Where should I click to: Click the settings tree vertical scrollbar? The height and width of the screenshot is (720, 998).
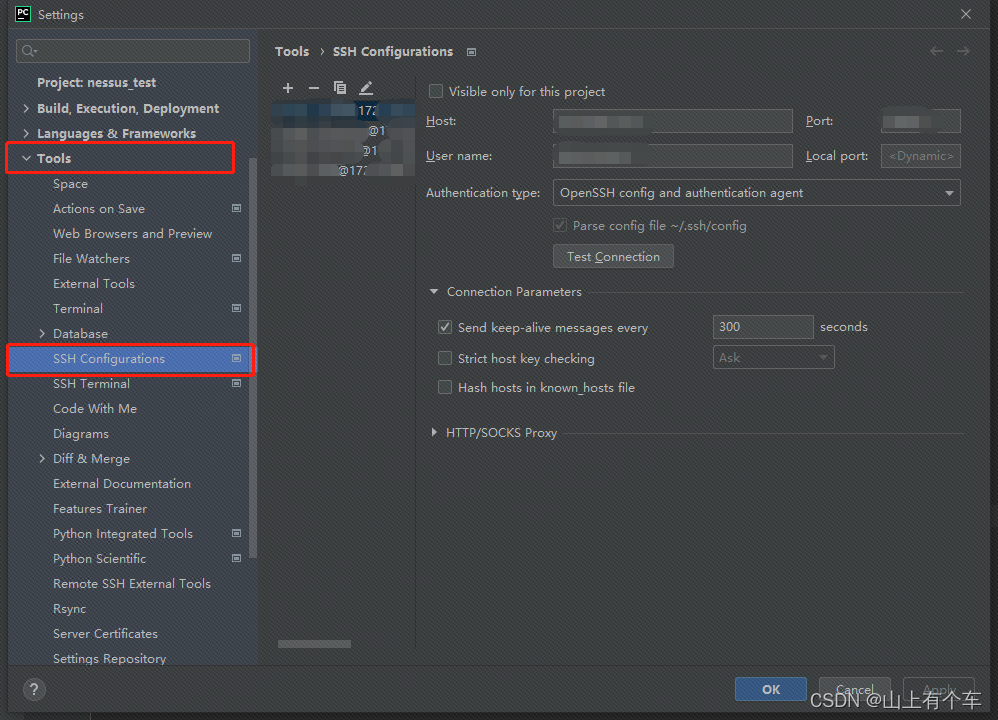(253, 356)
